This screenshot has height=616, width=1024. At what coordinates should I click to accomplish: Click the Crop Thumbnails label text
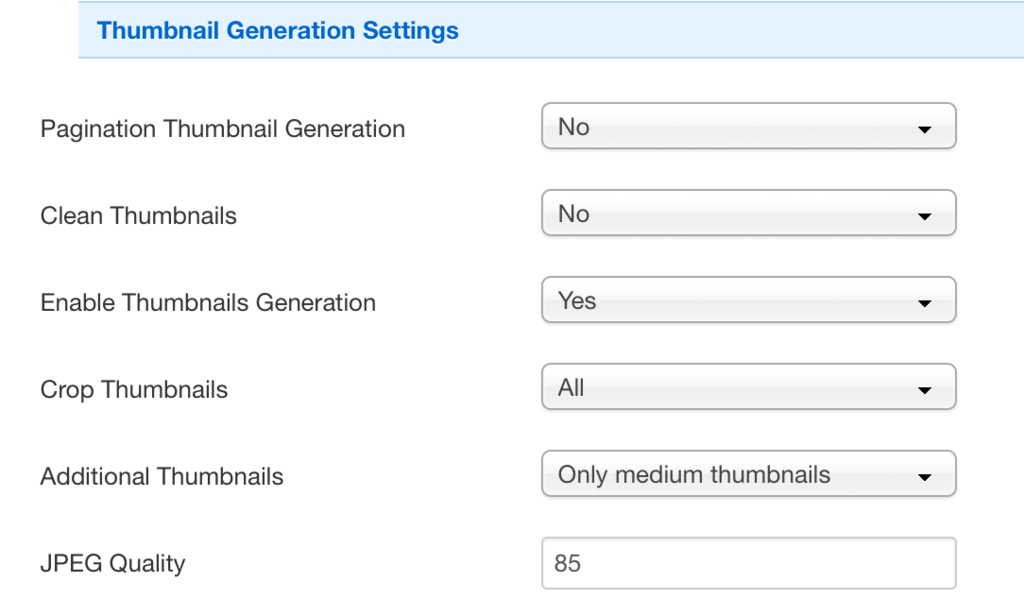134,390
